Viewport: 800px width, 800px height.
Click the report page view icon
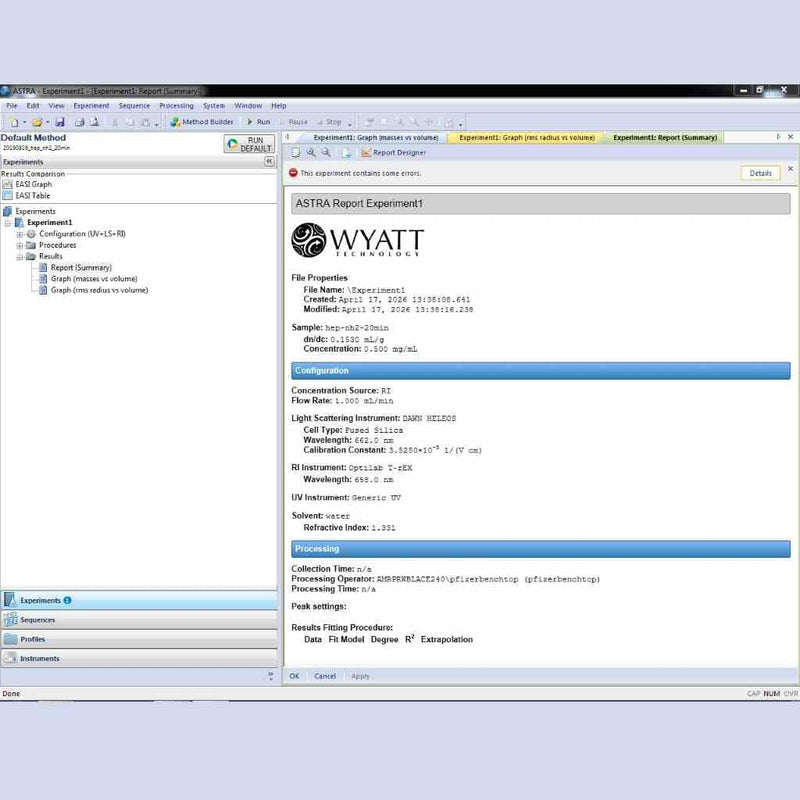[x=295, y=153]
